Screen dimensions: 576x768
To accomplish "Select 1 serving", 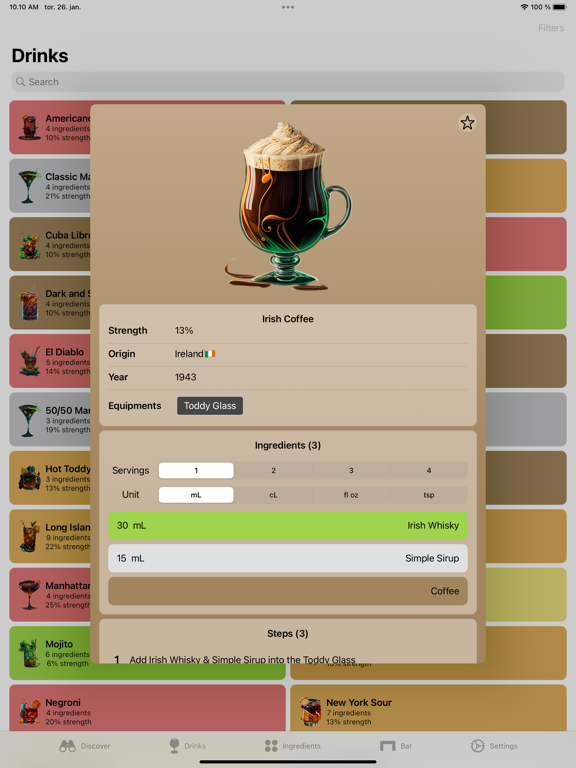I will click(196, 470).
